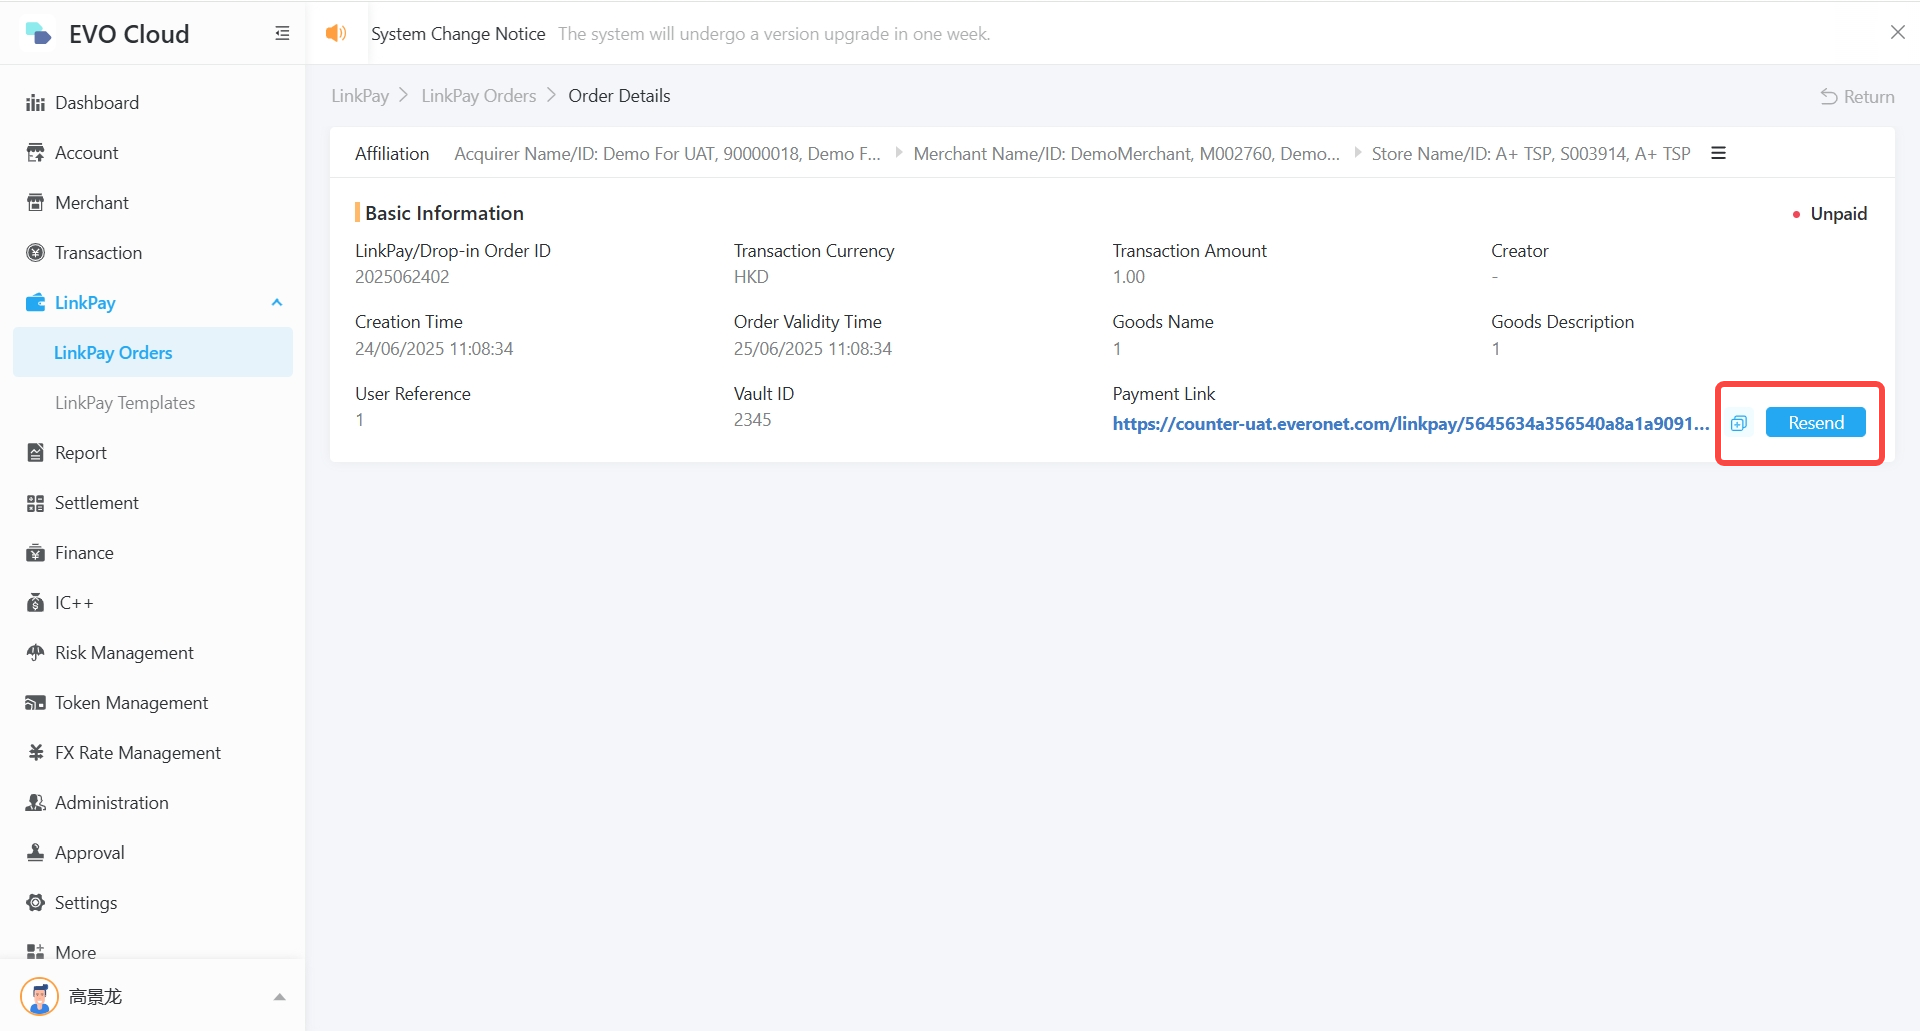Open the Risk Management section
The height and width of the screenshot is (1031, 1920).
click(x=124, y=653)
